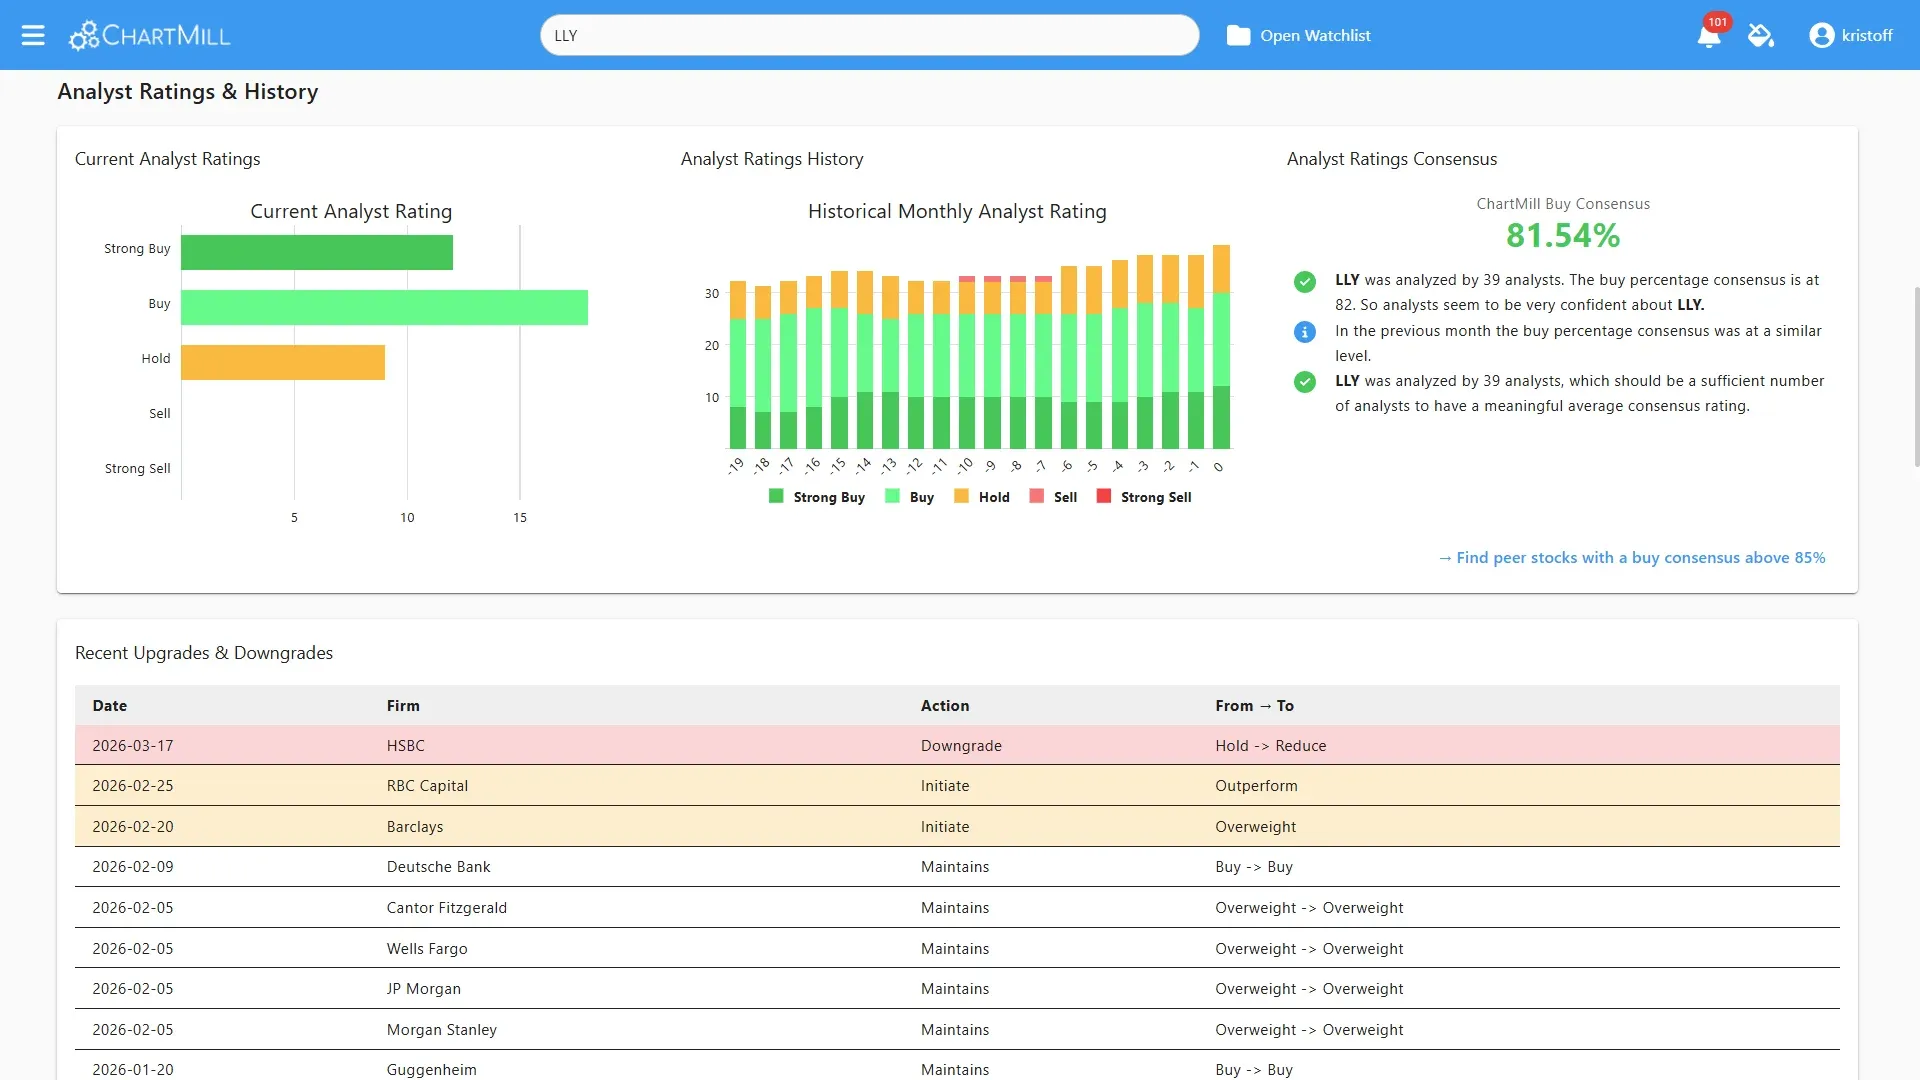Click the theme paint bucket icon

pyautogui.click(x=1760, y=36)
